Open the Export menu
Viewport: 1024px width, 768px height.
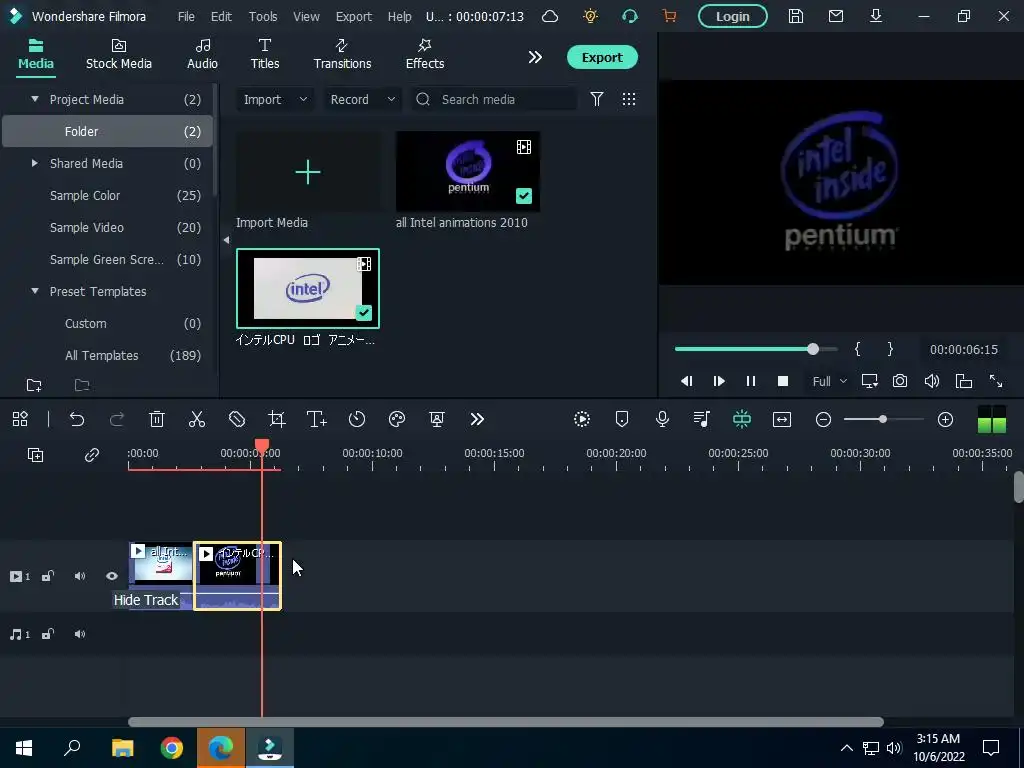(353, 16)
